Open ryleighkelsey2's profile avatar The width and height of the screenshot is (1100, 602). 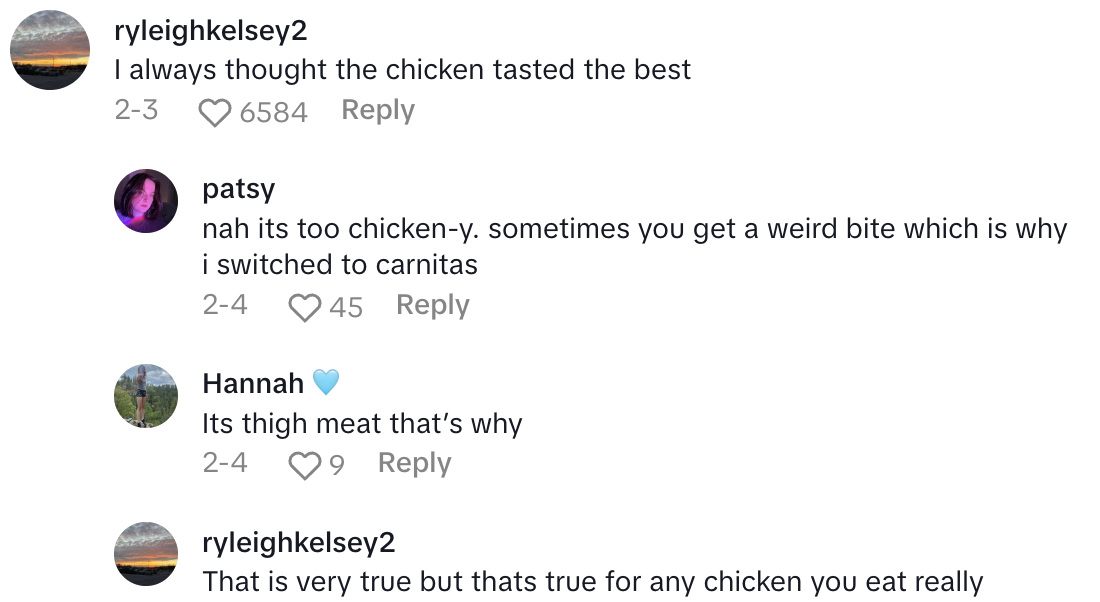click(x=48, y=47)
